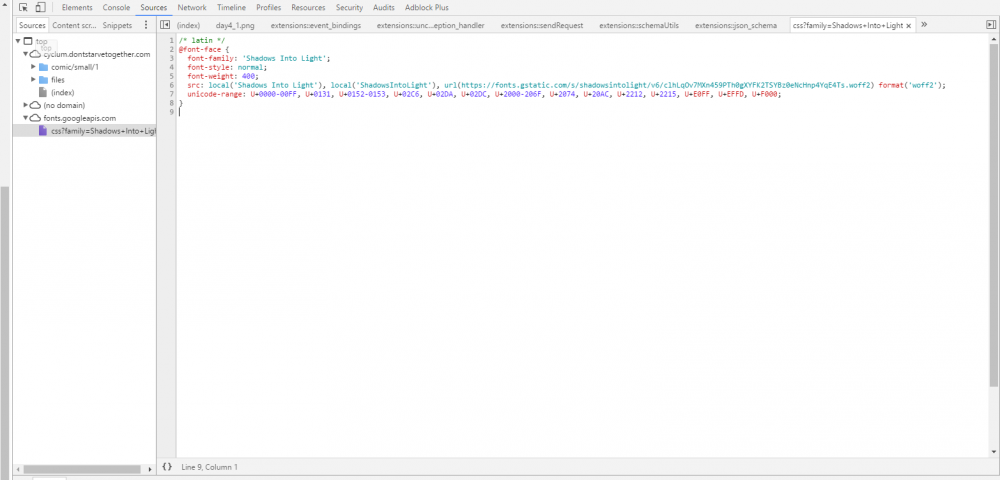Collapse the cyclum.dontstarvetogether.com tree node
This screenshot has height=480, width=1000.
click(26, 54)
